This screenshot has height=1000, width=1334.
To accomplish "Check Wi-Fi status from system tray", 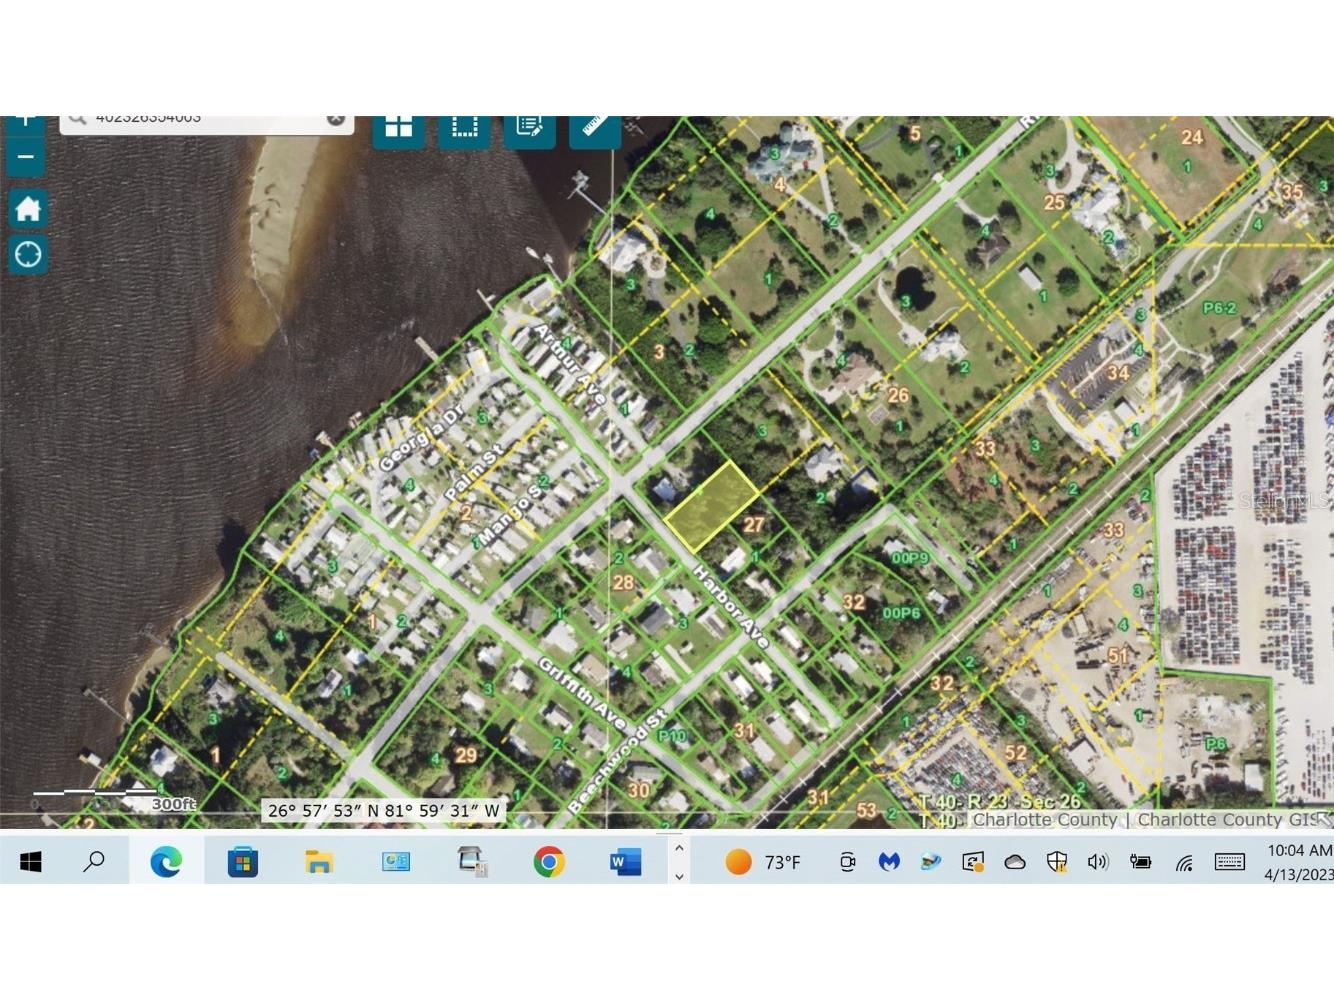I will coord(1186,860).
